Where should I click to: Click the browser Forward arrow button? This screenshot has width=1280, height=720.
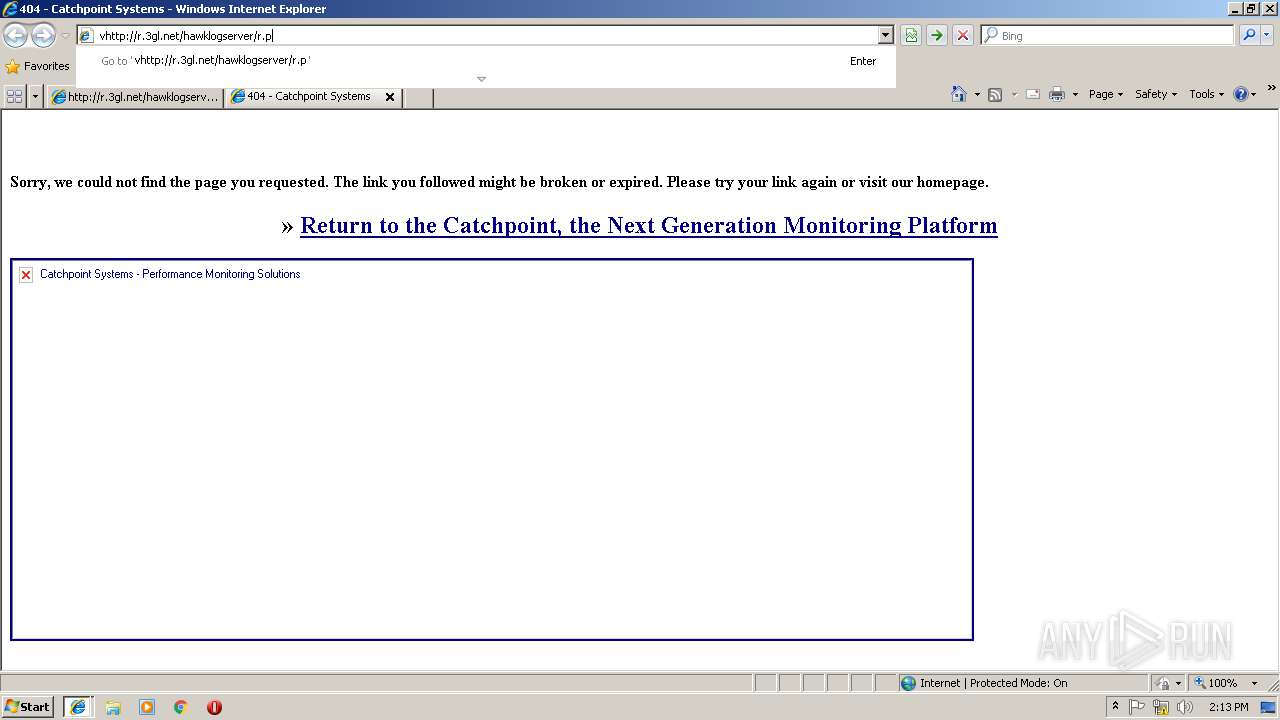(43, 36)
